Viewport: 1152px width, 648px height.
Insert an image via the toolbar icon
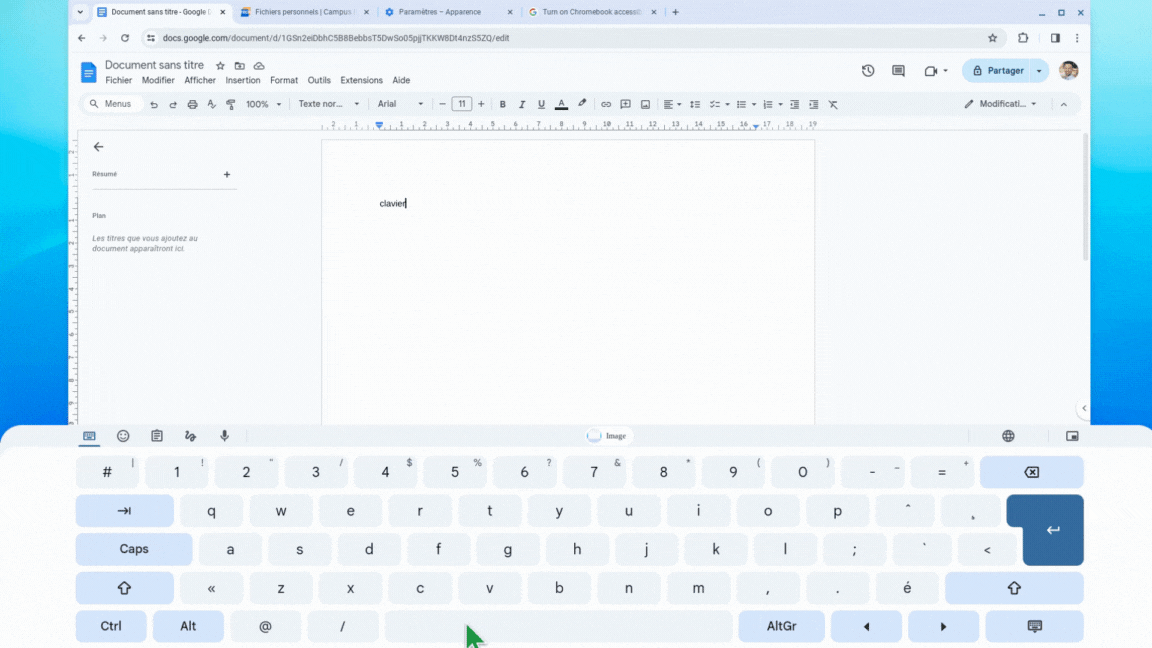[645, 104]
